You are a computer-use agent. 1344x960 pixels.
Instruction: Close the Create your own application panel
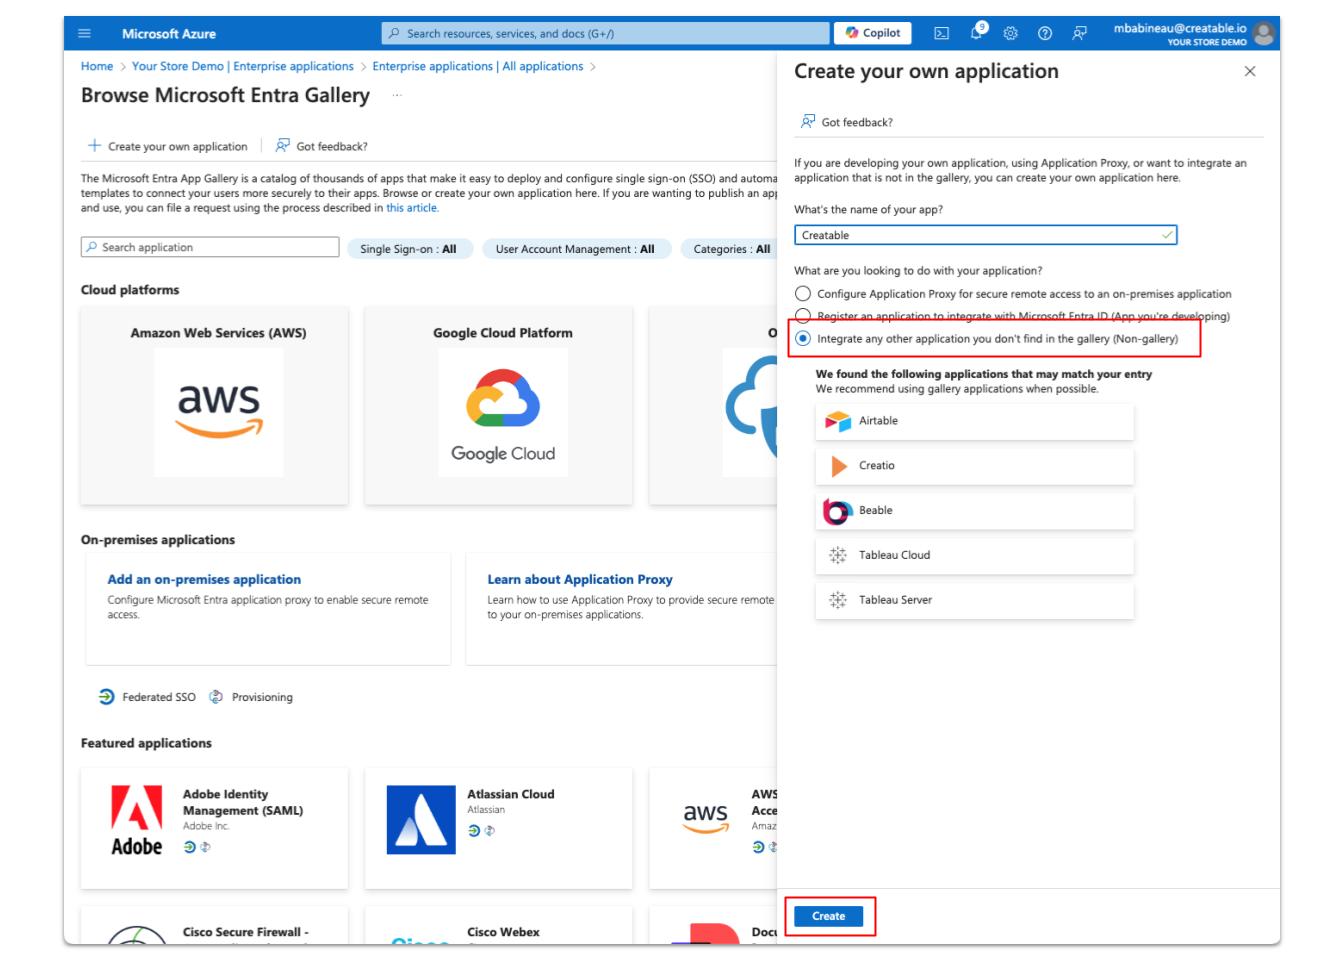coord(1250,72)
